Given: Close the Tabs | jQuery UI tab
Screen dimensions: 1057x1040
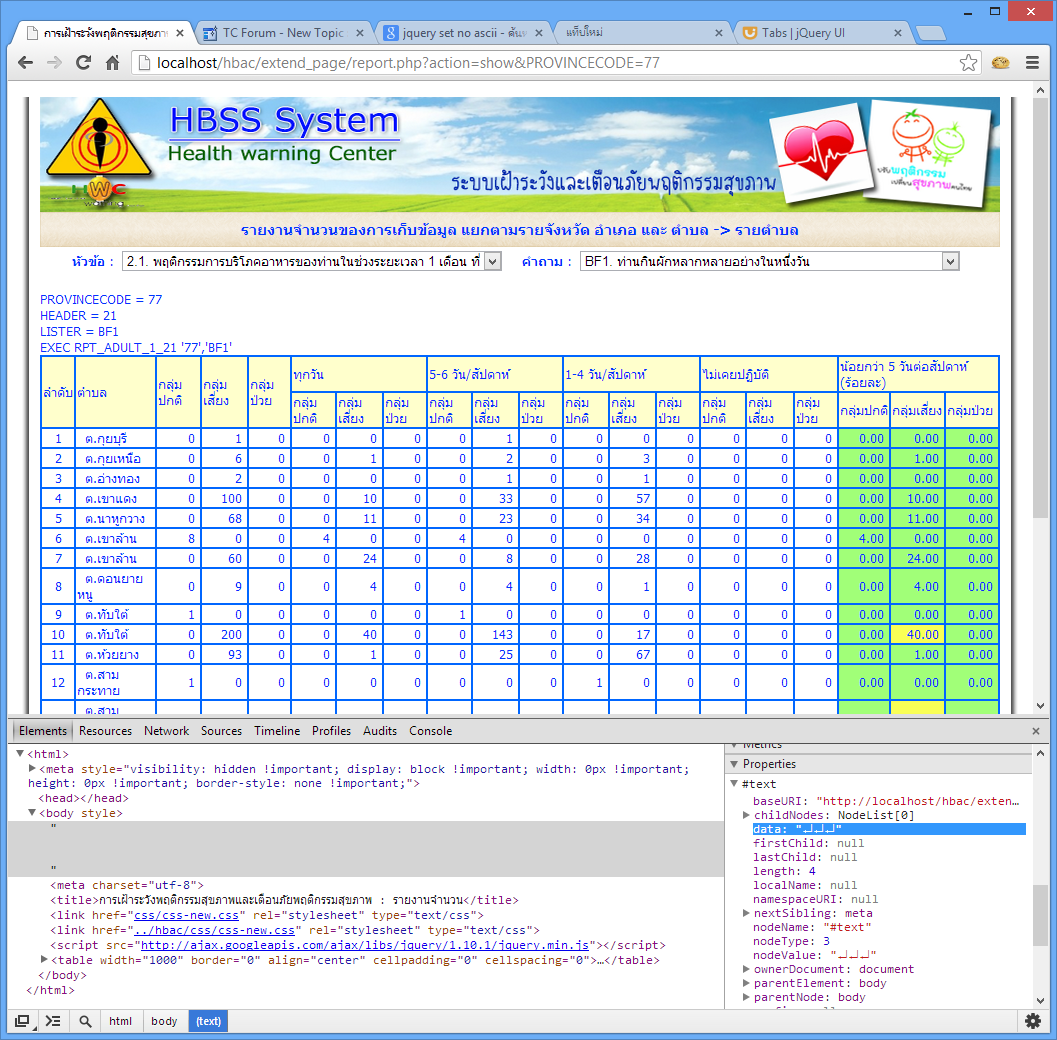Looking at the screenshot, I should point(898,33).
